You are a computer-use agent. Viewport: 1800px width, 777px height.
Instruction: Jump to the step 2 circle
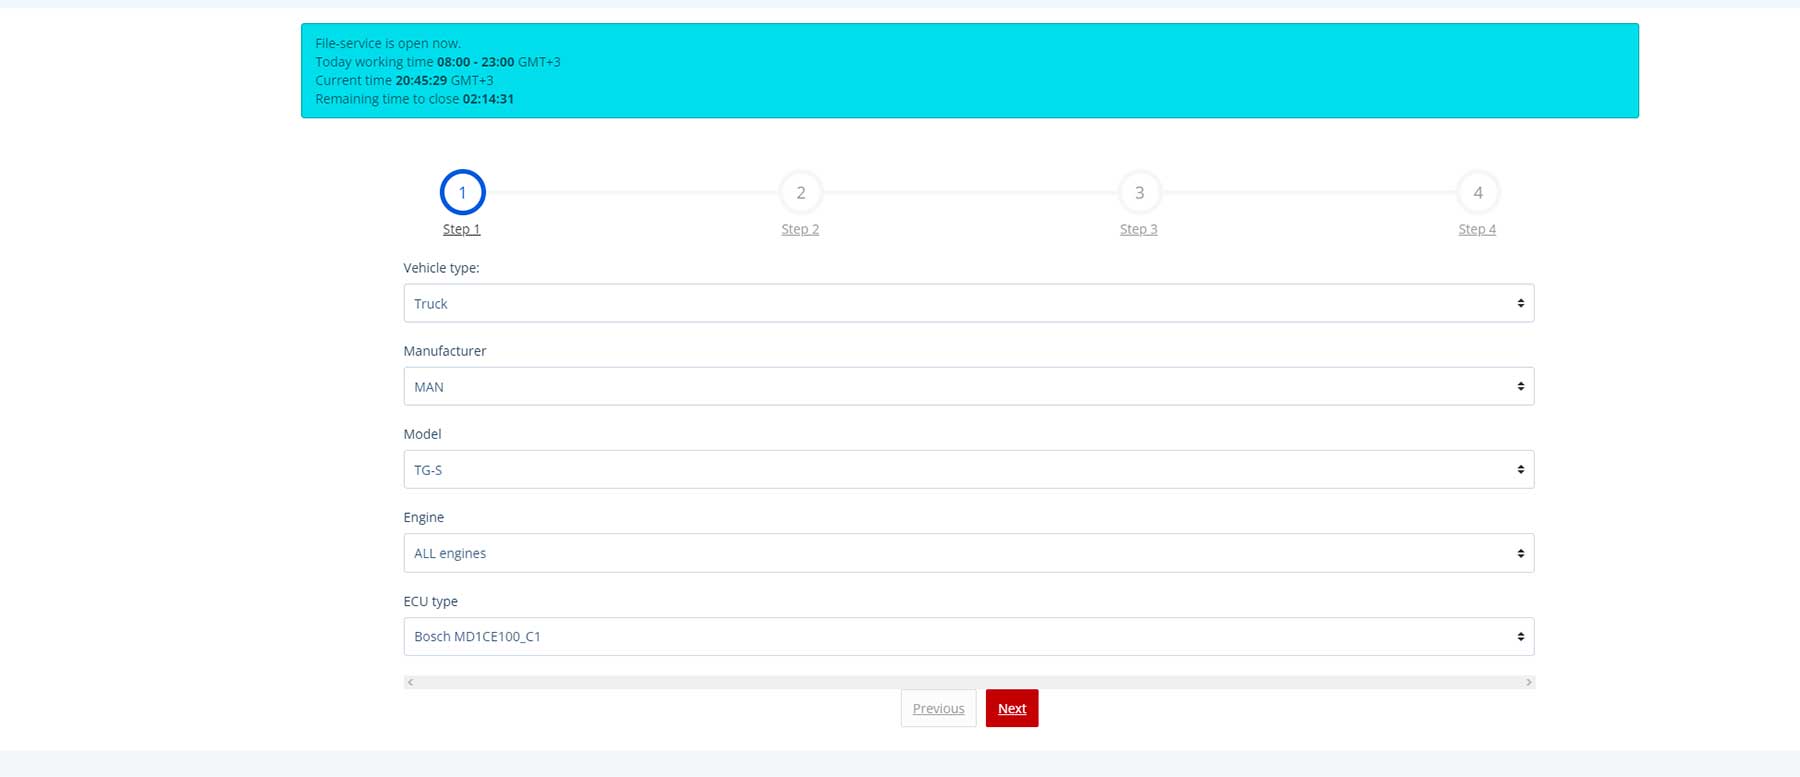pos(800,193)
